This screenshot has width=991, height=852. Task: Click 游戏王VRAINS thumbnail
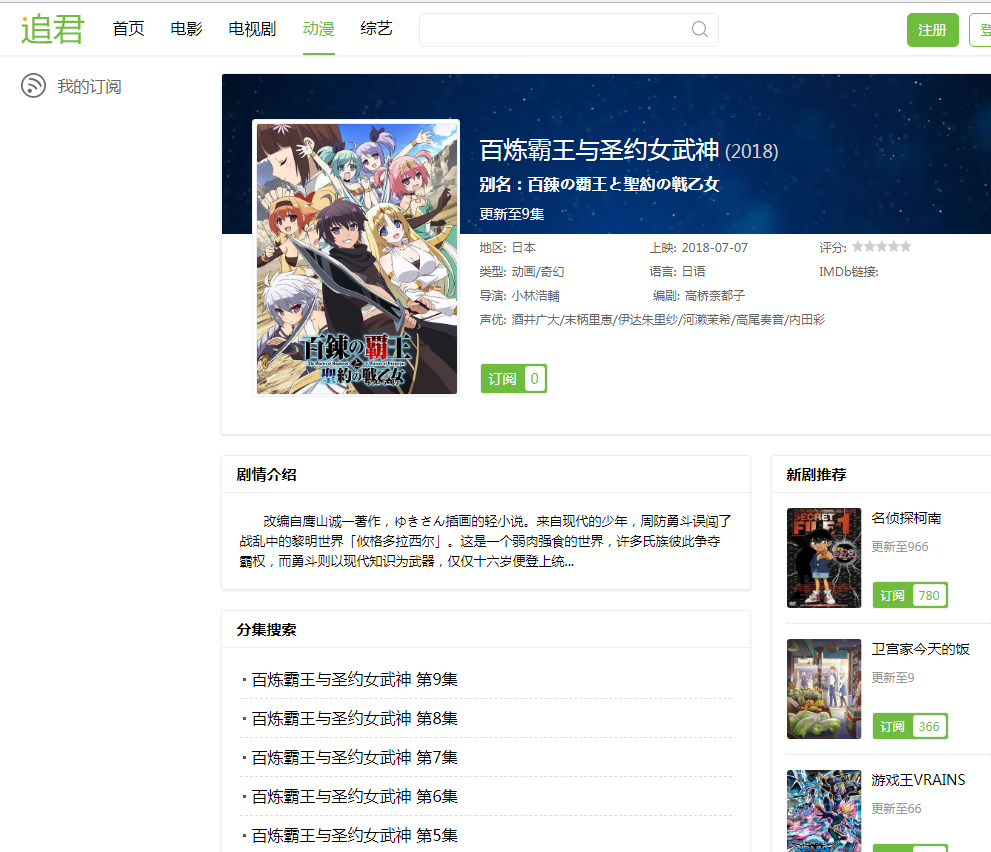tap(824, 811)
